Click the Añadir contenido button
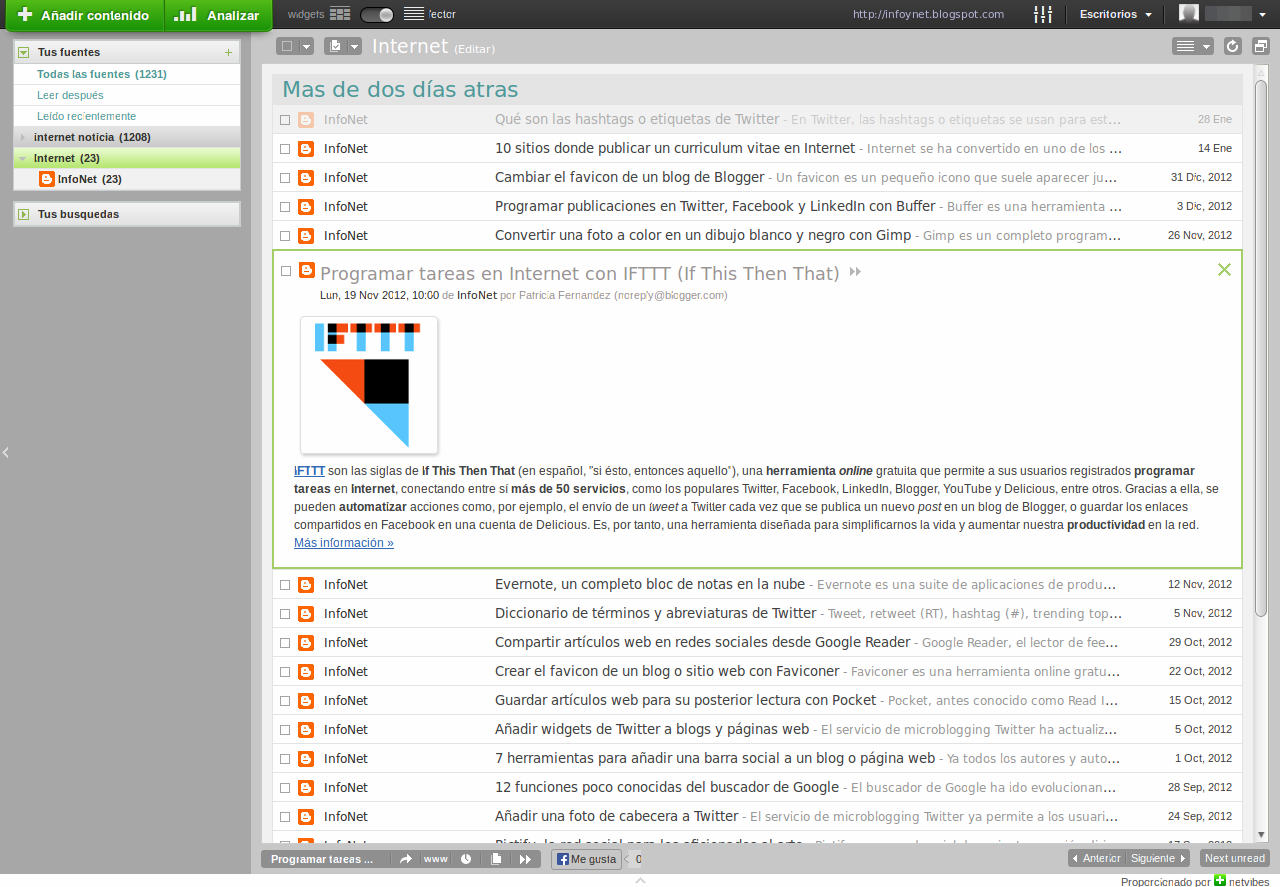 point(84,16)
